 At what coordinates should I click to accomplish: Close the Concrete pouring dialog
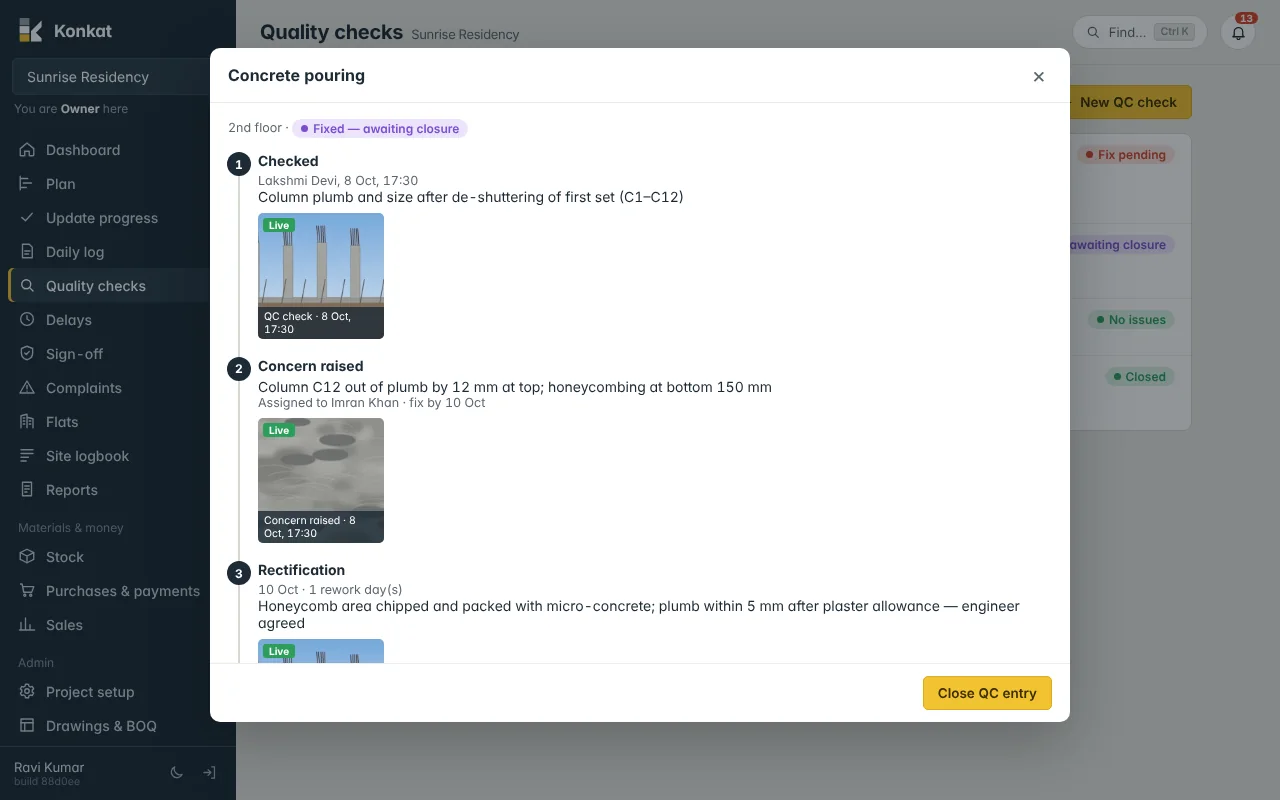click(x=1039, y=77)
